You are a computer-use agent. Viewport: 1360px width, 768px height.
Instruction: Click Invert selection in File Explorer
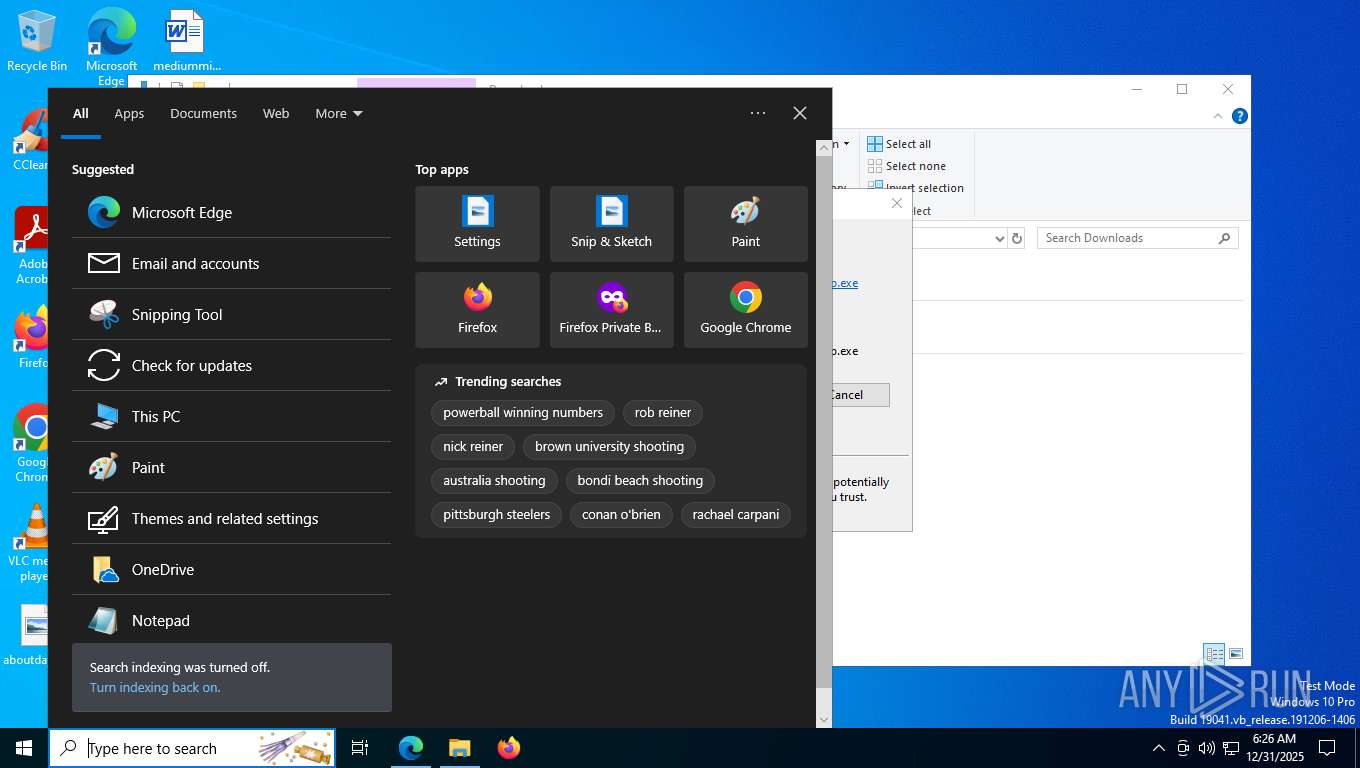(x=915, y=188)
